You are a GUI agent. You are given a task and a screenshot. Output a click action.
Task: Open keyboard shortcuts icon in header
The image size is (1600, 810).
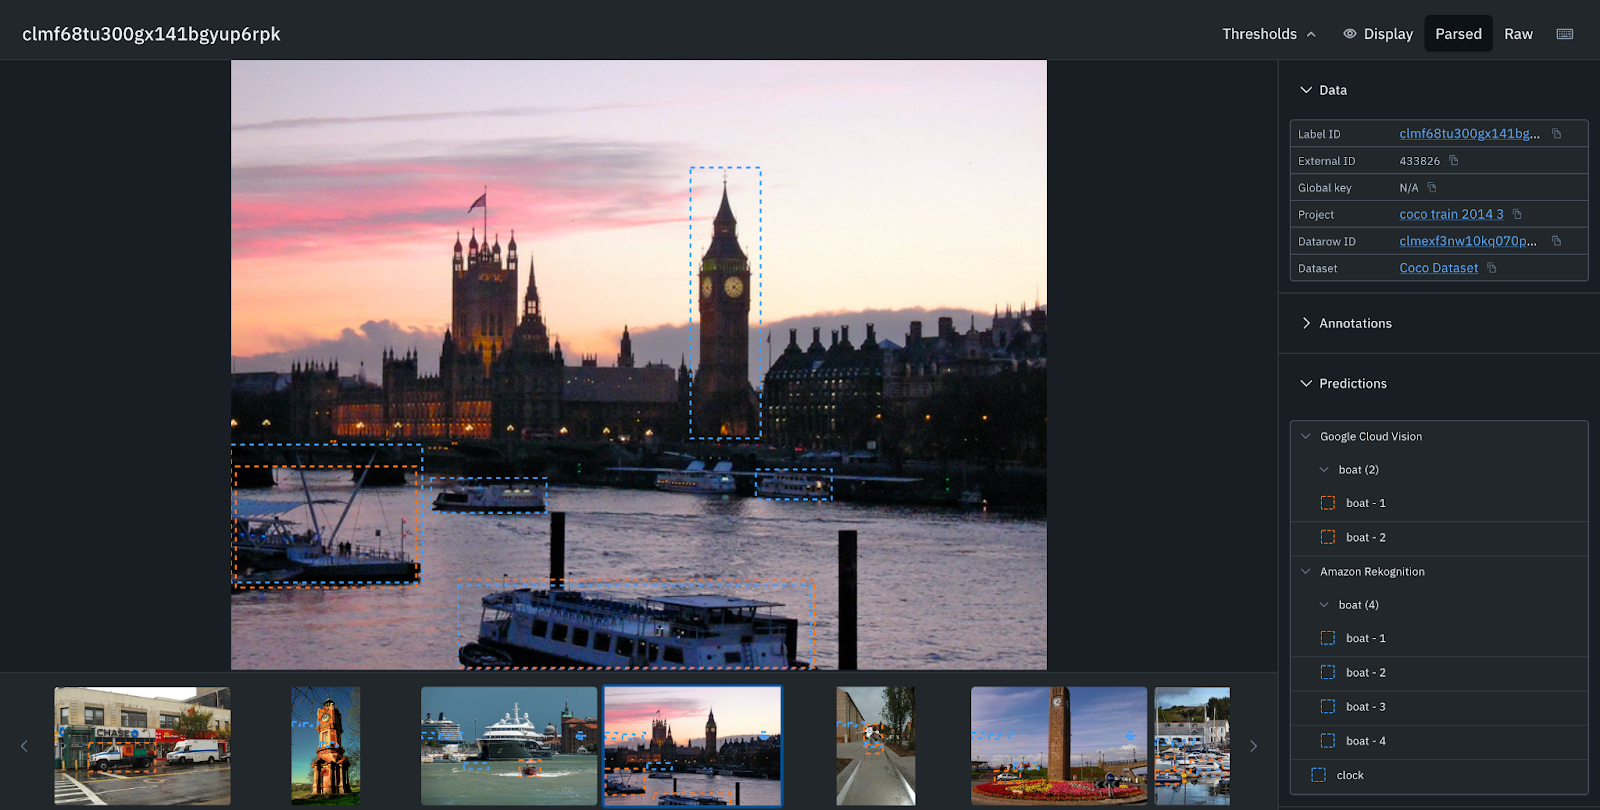pyautogui.click(x=1565, y=34)
